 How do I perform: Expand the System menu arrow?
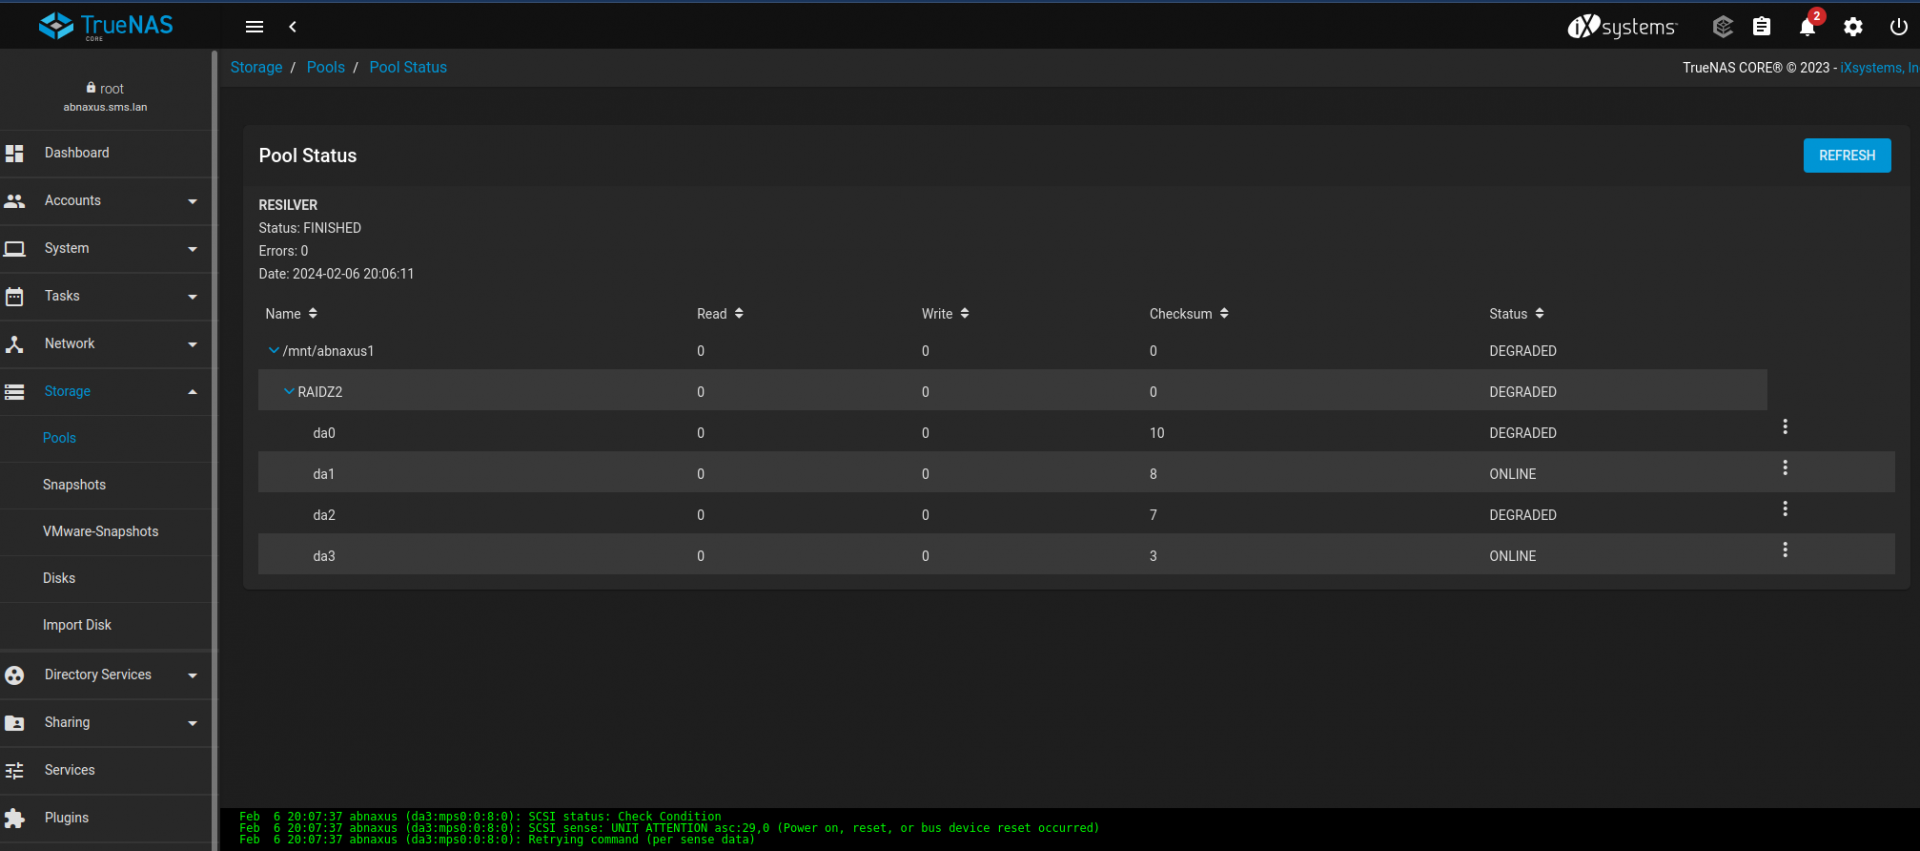pos(192,249)
